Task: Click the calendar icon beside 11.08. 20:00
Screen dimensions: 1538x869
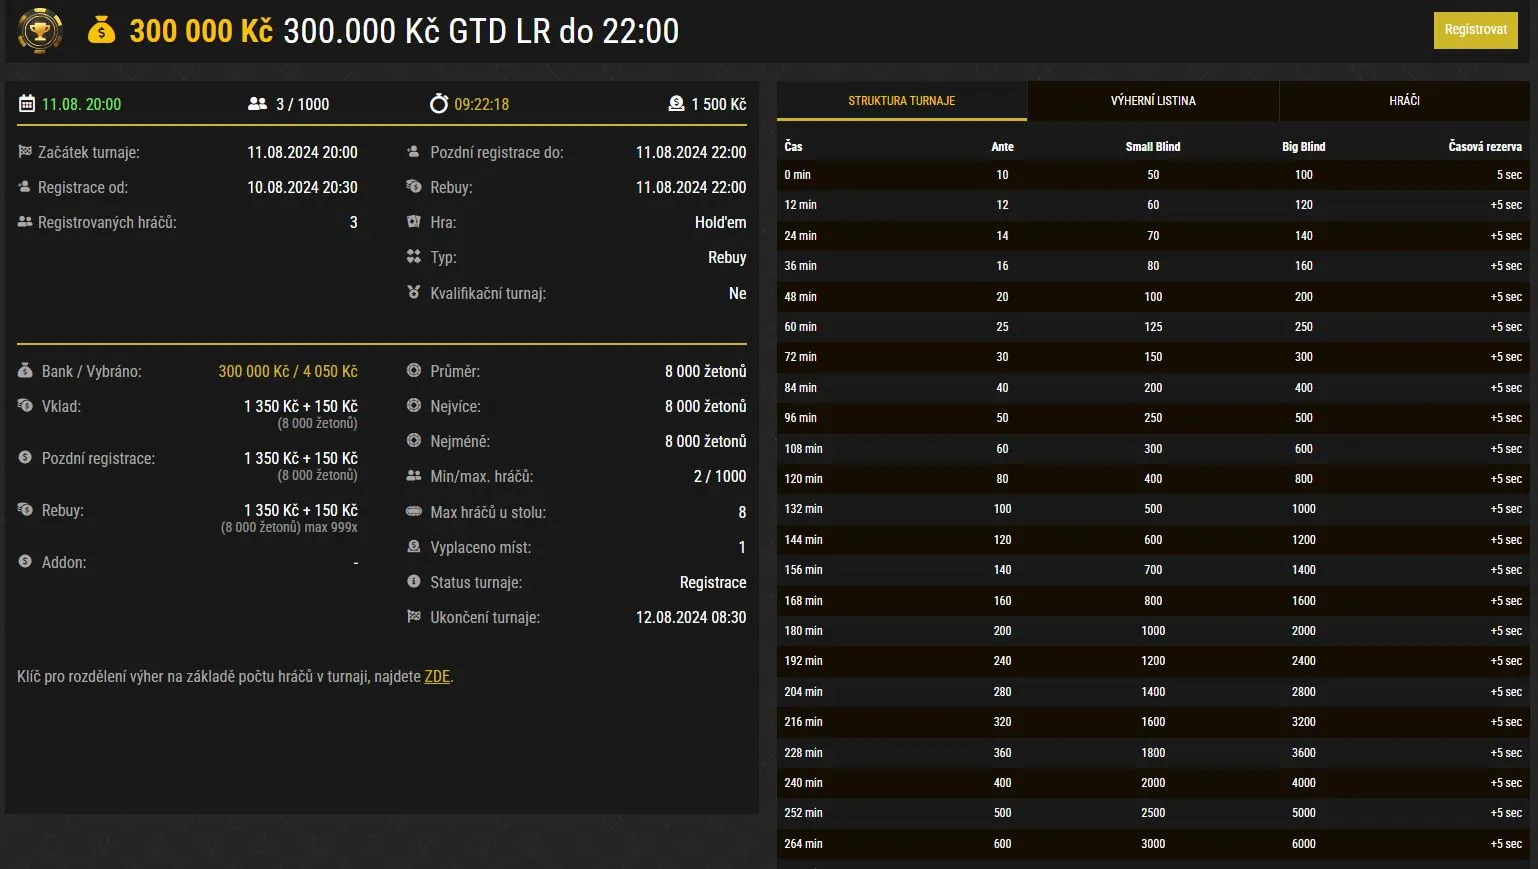Action: click(27, 104)
